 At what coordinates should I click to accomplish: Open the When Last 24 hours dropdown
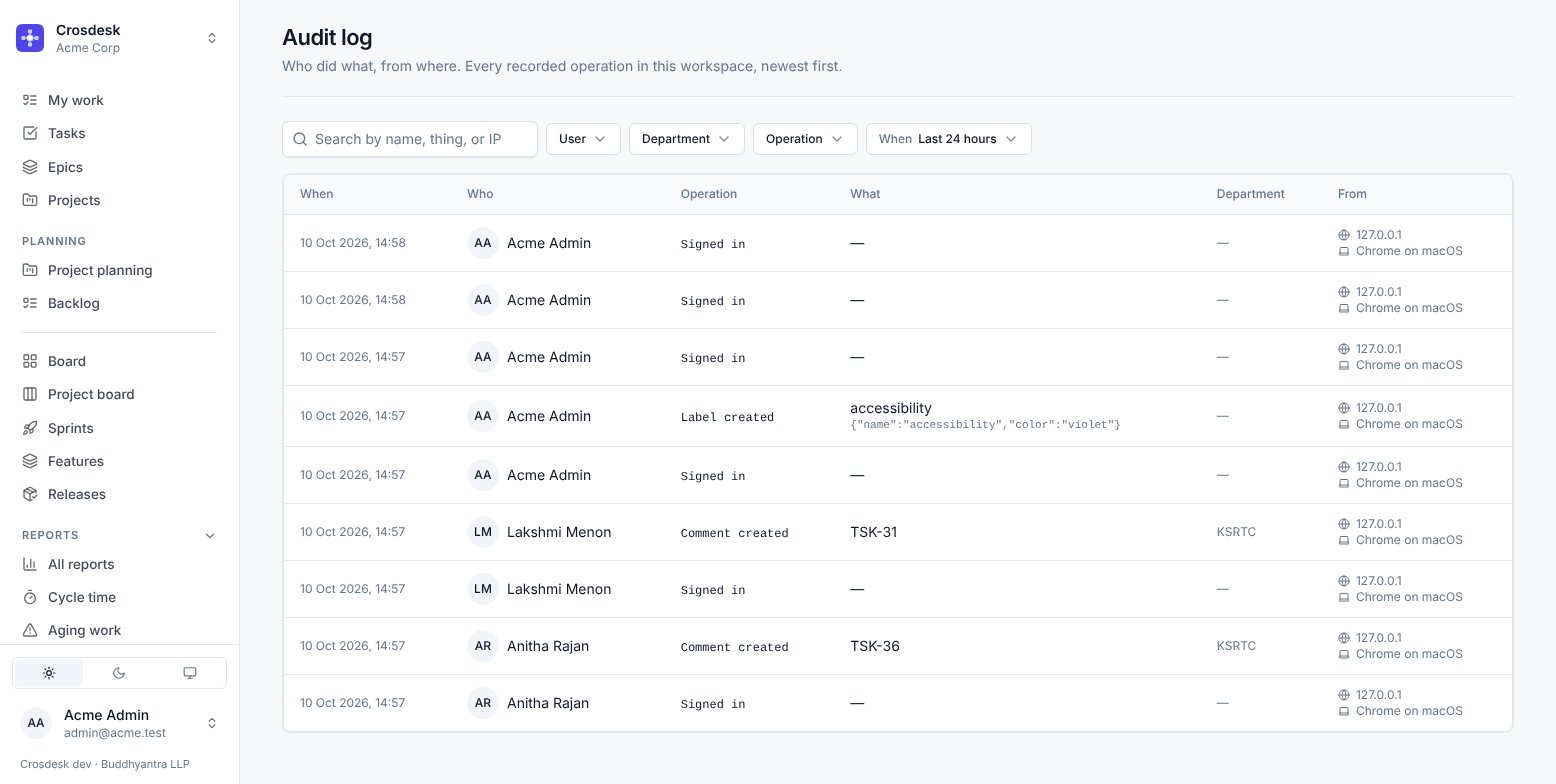949,139
